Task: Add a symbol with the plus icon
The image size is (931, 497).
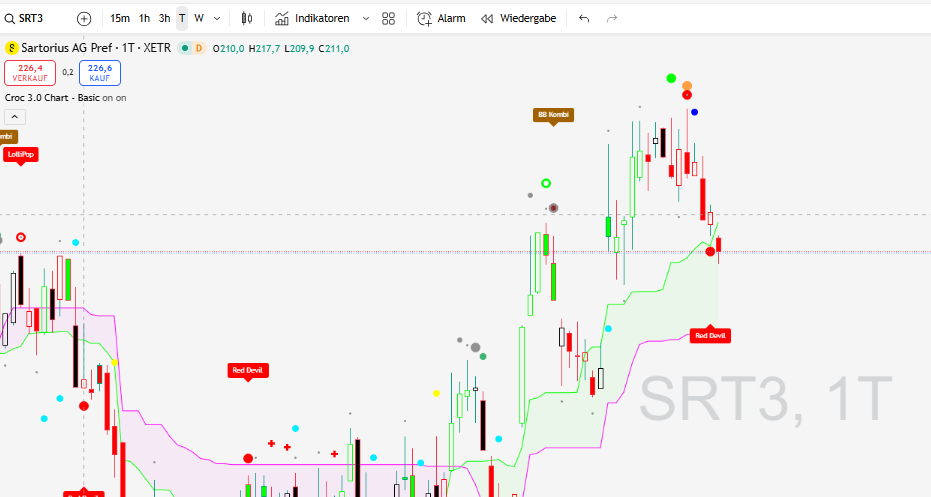Action: click(x=84, y=18)
